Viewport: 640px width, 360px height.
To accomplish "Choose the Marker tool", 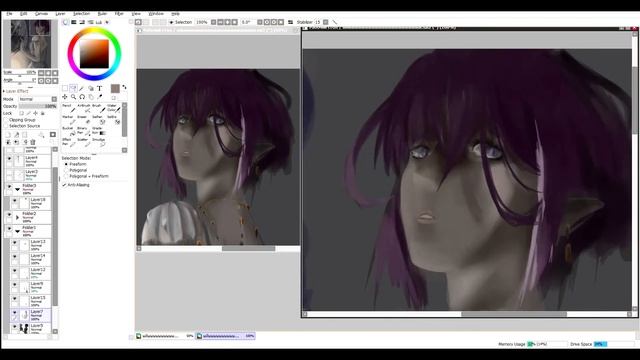I will tap(68, 120).
